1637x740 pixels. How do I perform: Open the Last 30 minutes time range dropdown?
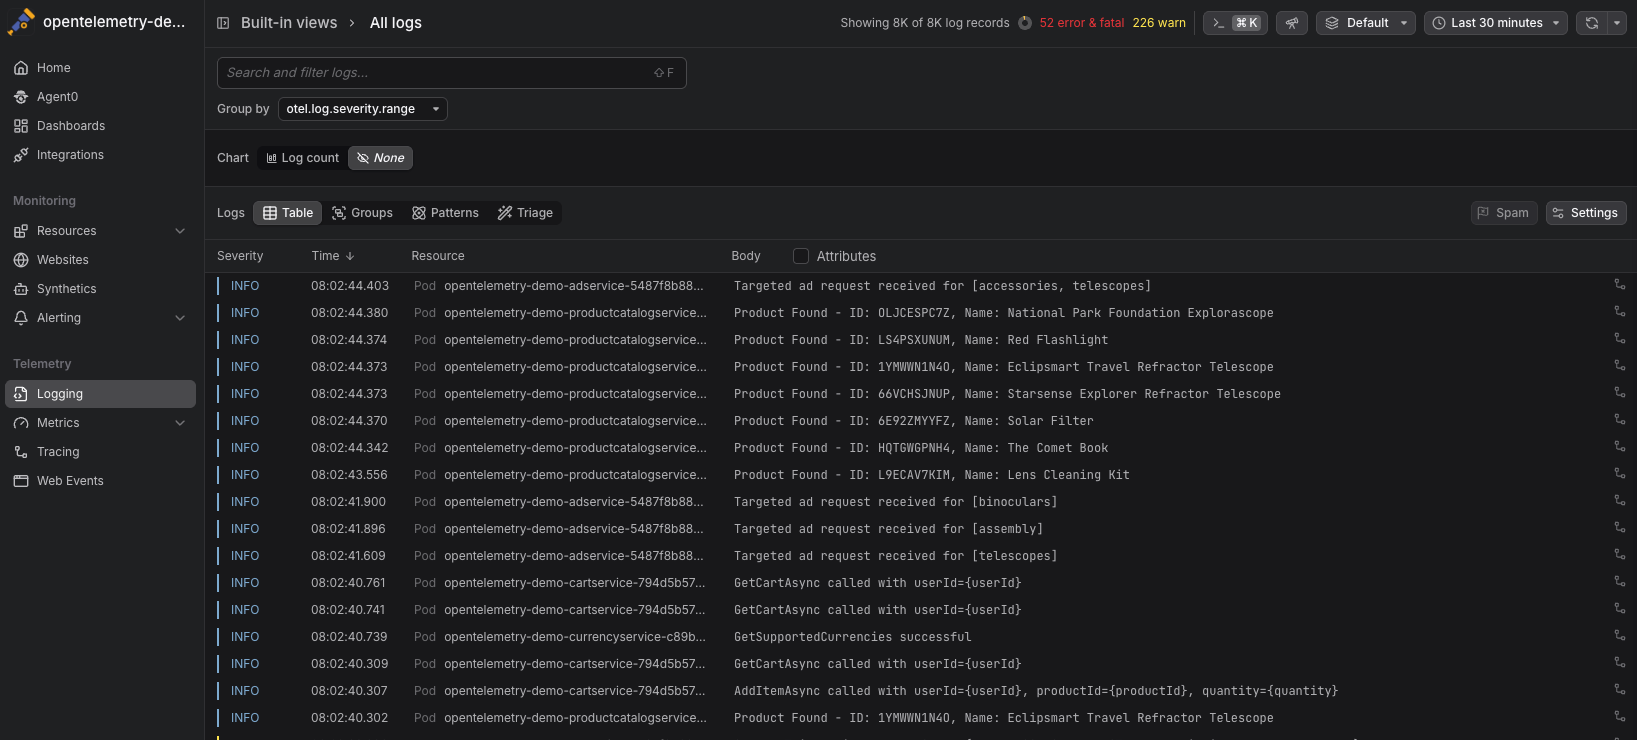point(1496,23)
